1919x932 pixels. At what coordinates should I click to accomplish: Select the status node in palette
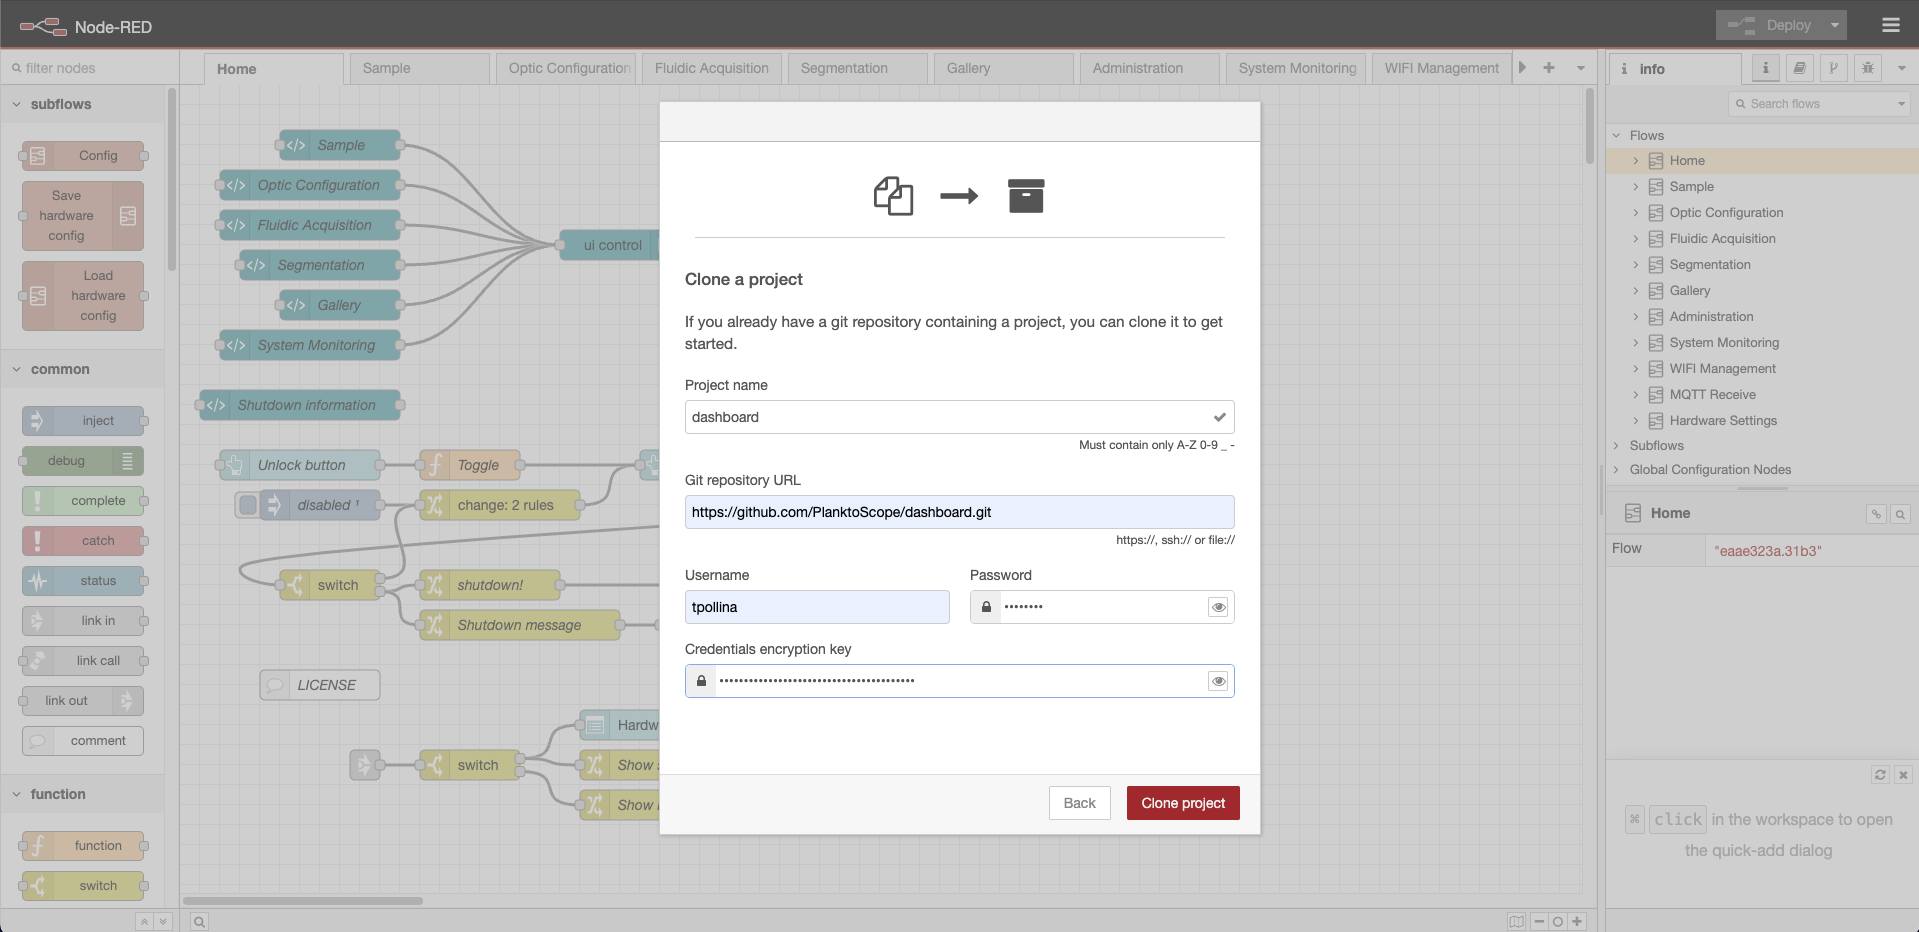[83, 581]
